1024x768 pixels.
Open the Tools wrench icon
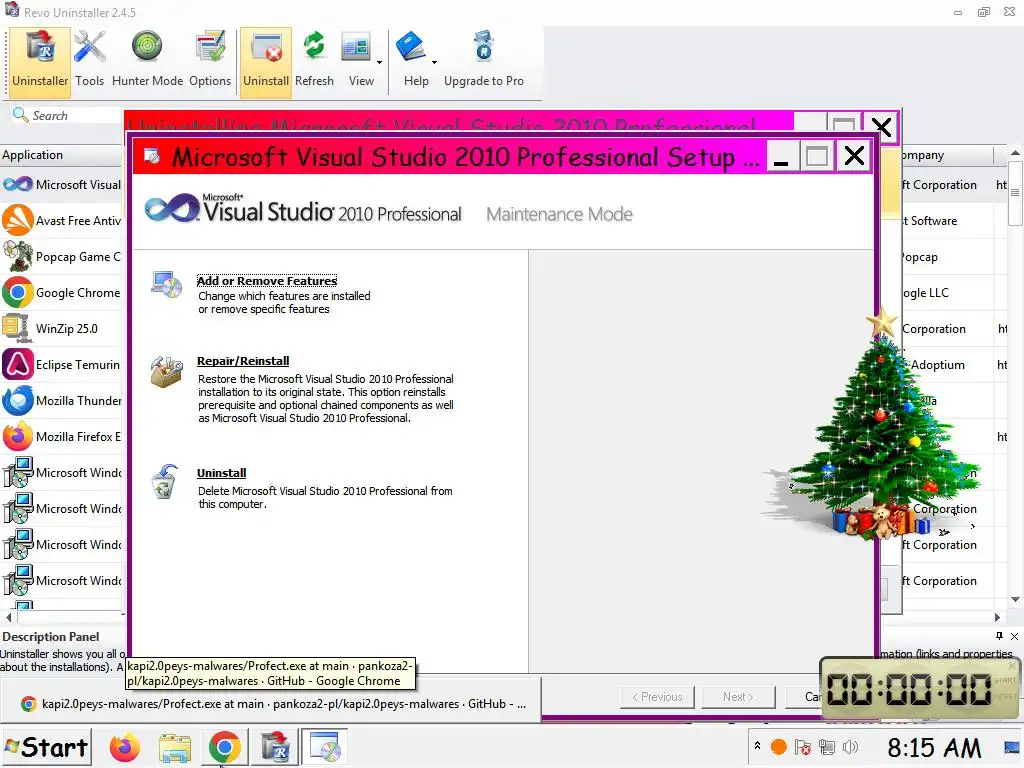[x=89, y=60]
